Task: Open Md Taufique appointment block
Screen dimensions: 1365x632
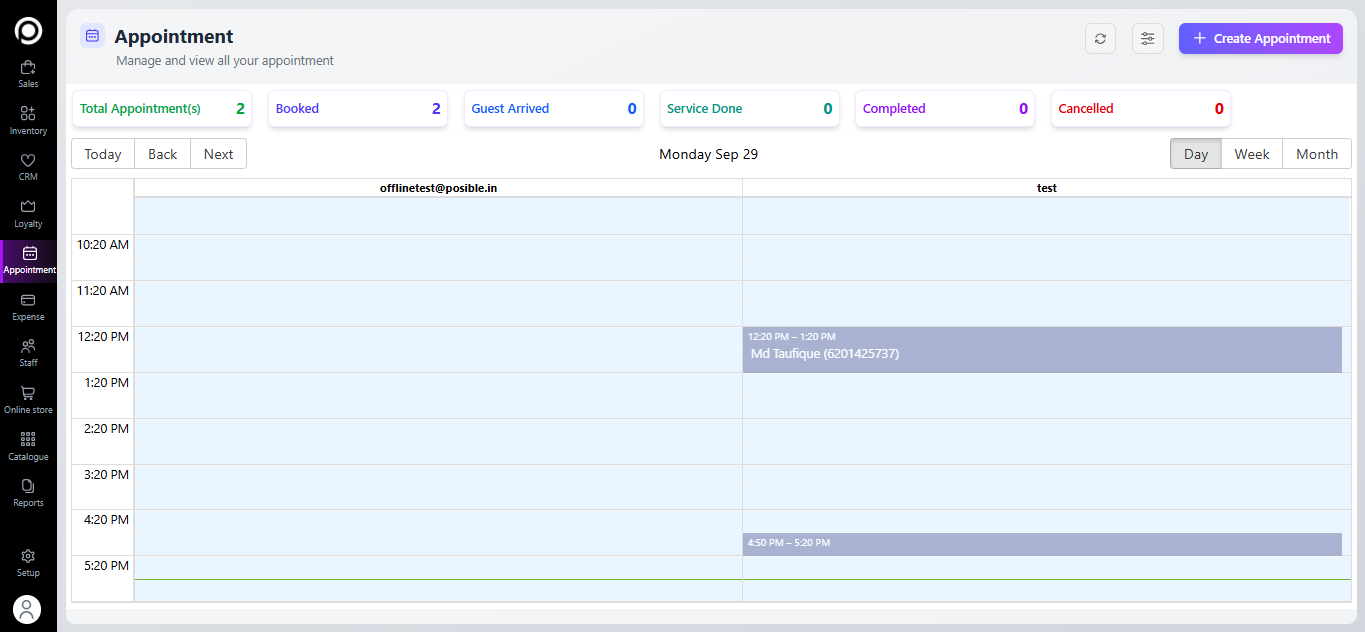Action: 1041,350
